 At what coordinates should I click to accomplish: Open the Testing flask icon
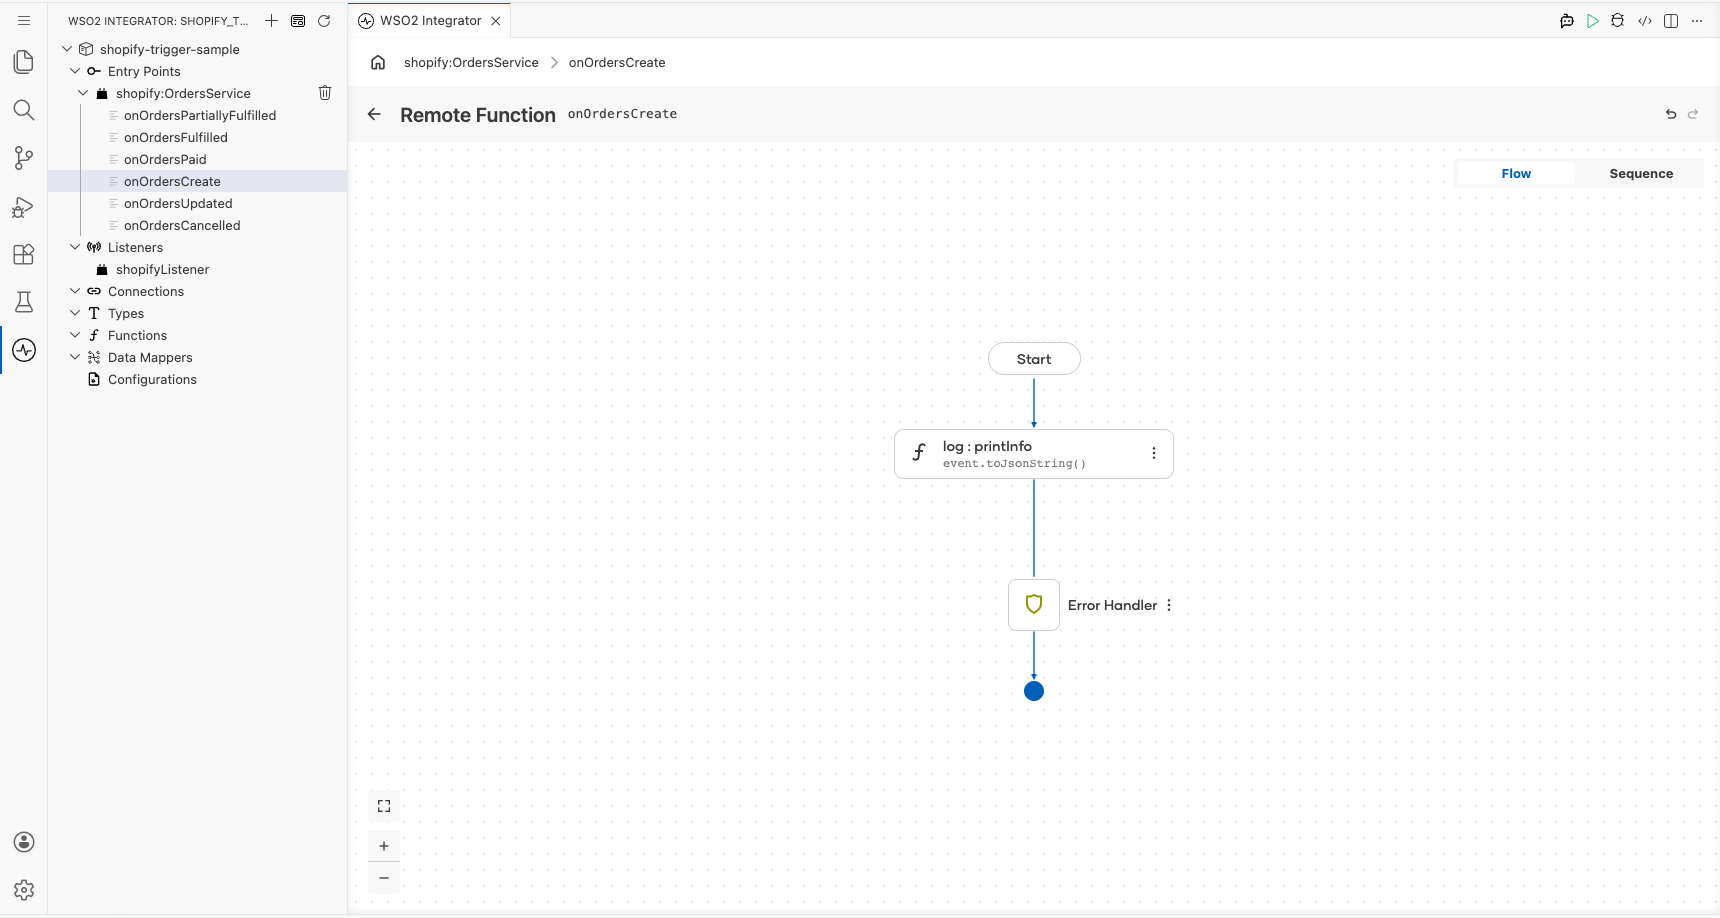point(24,302)
